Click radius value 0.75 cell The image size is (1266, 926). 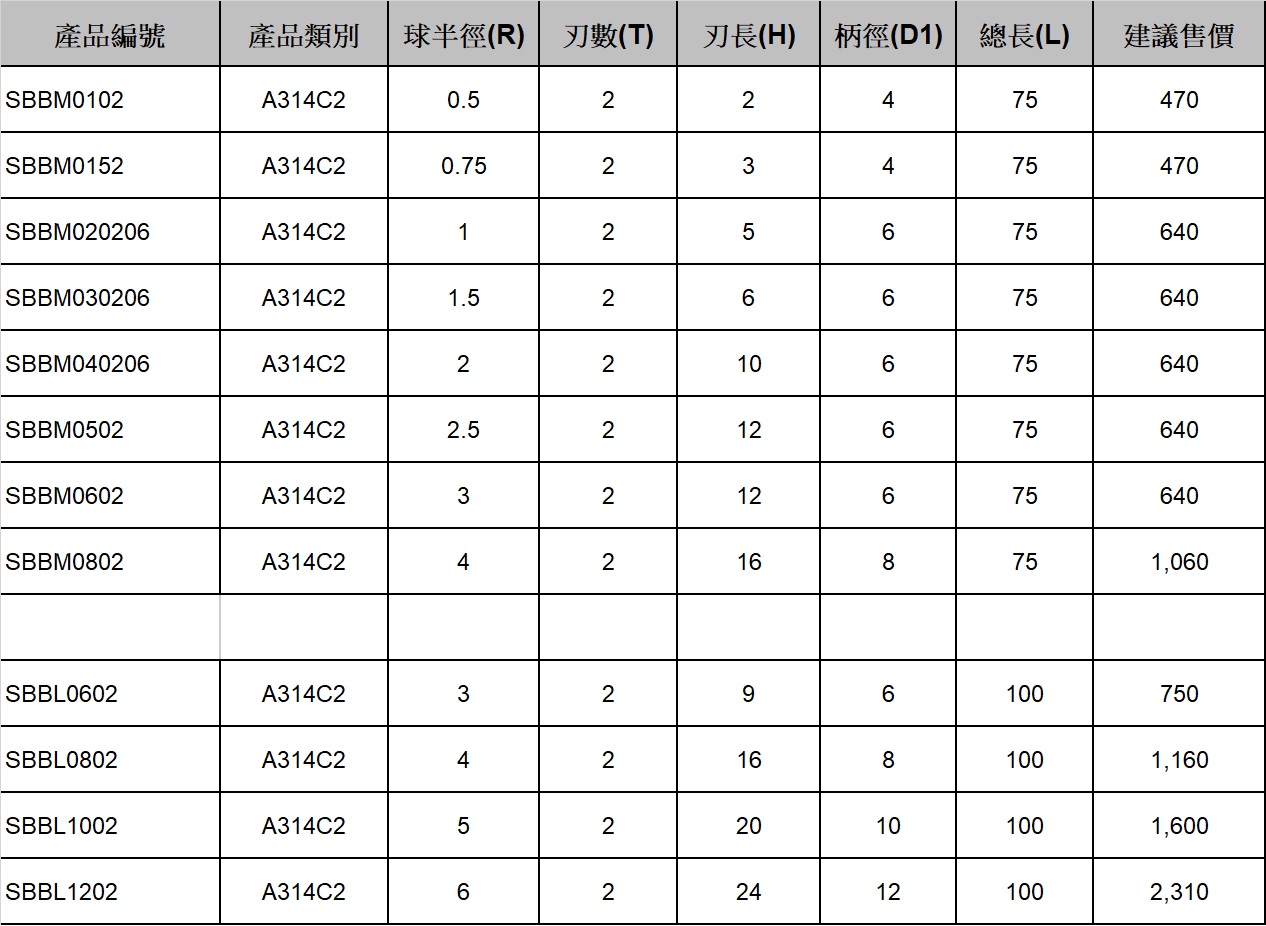pyautogui.click(x=463, y=166)
